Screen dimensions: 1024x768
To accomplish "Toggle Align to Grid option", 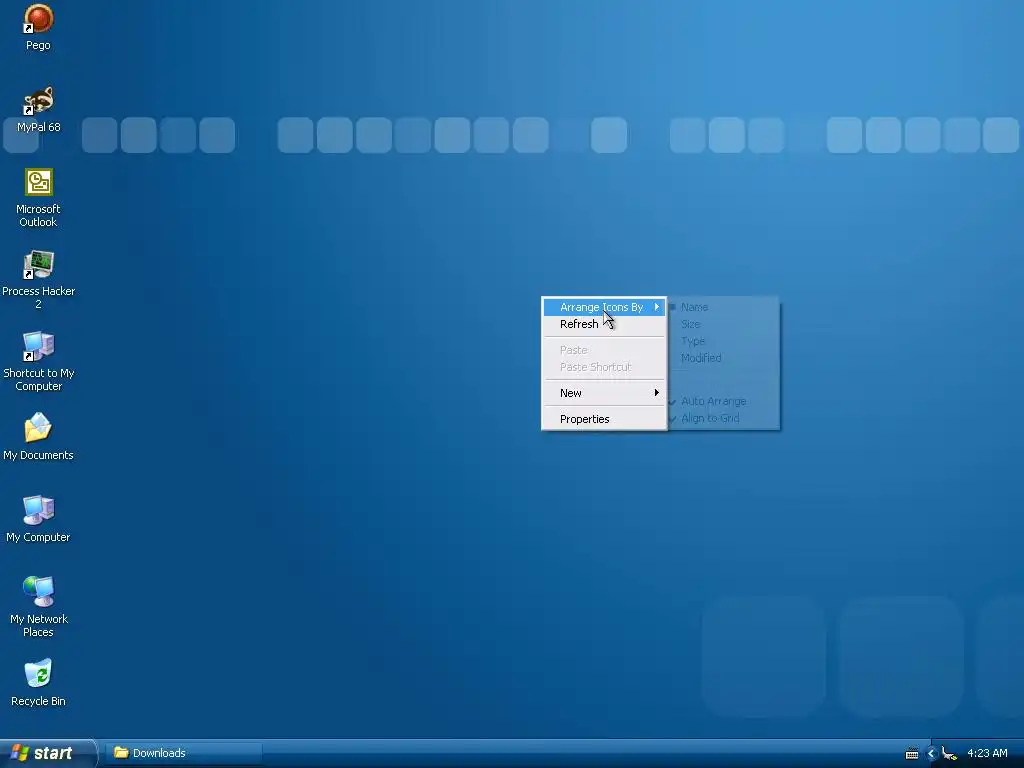I will tap(724, 418).
